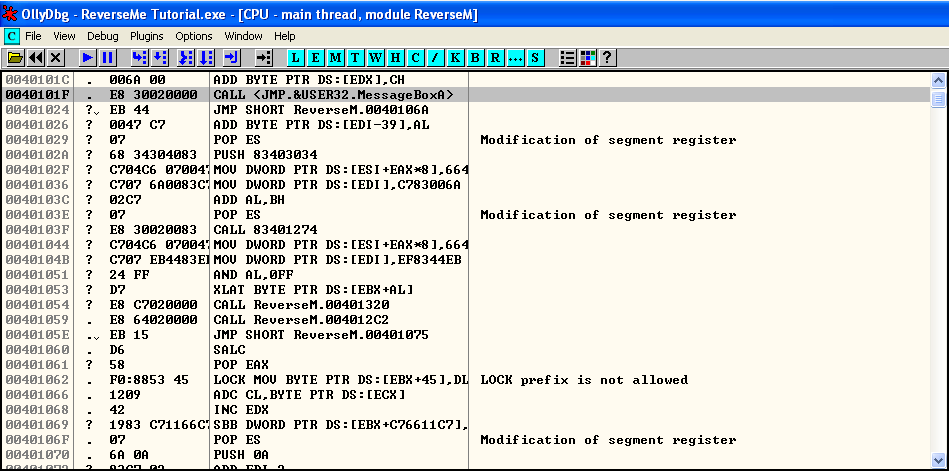Open the Help menu
Image resolution: width=949 pixels, height=471 pixels.
(284, 36)
